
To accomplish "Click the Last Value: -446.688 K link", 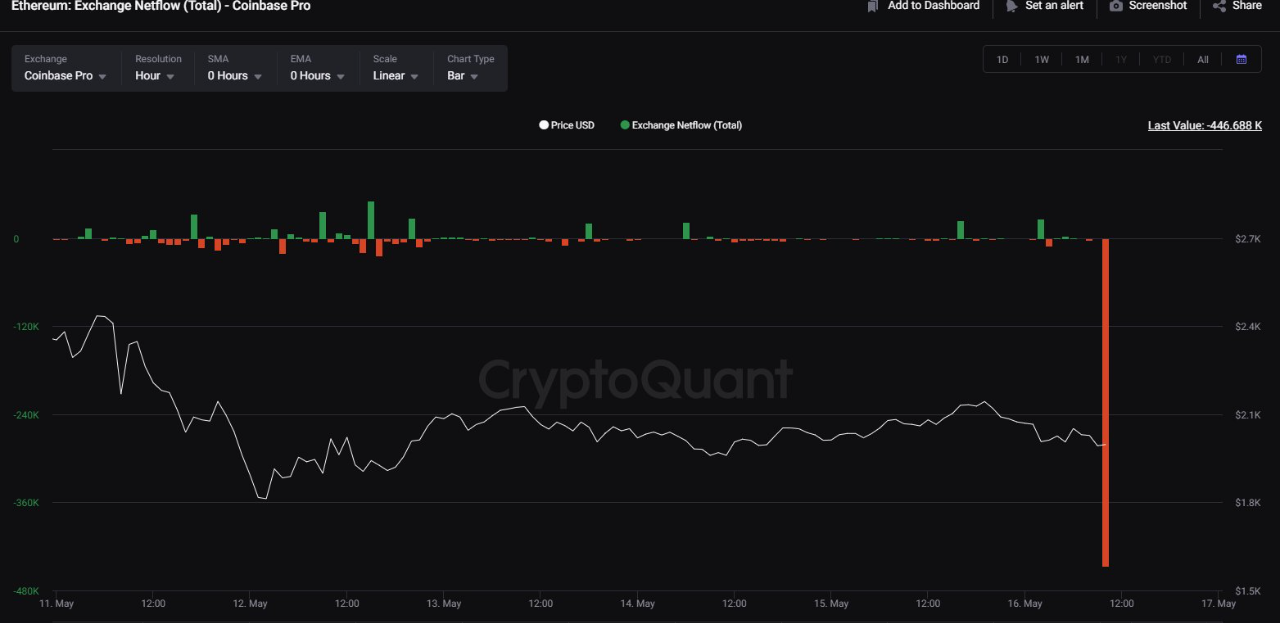I will point(1204,125).
